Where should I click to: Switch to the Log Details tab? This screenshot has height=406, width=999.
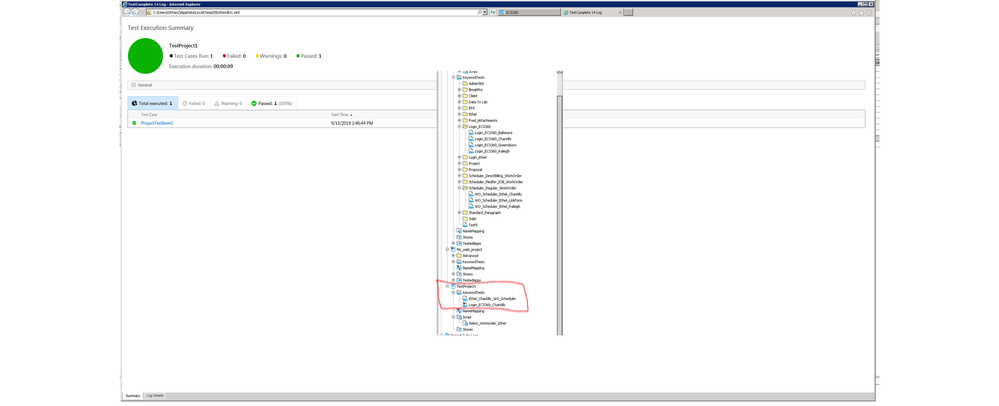[155, 396]
